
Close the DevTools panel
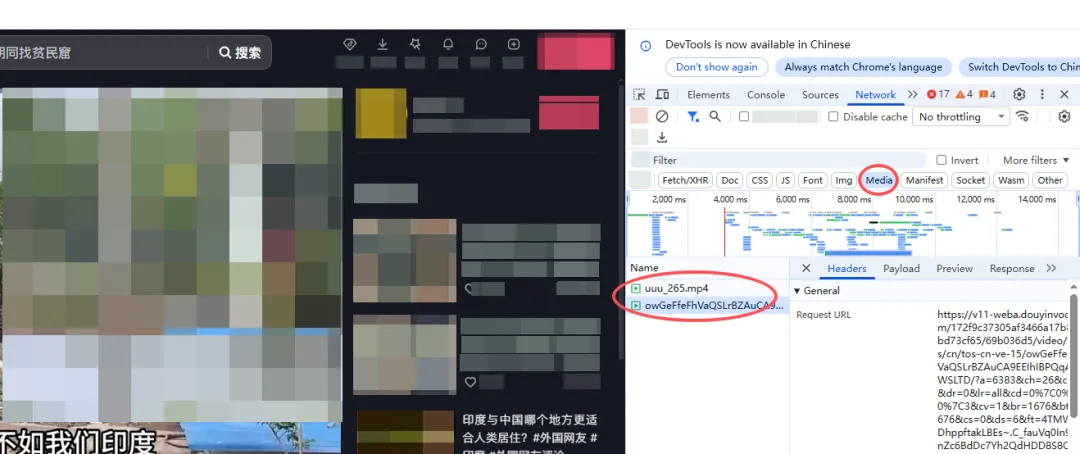pos(1064,94)
